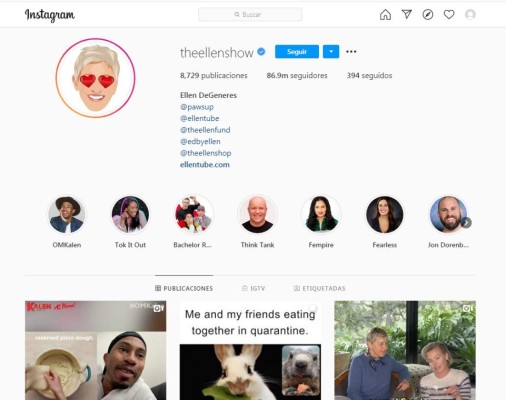Open the Jon Dorenb... story highlight
The height and width of the screenshot is (400, 506).
(448, 222)
